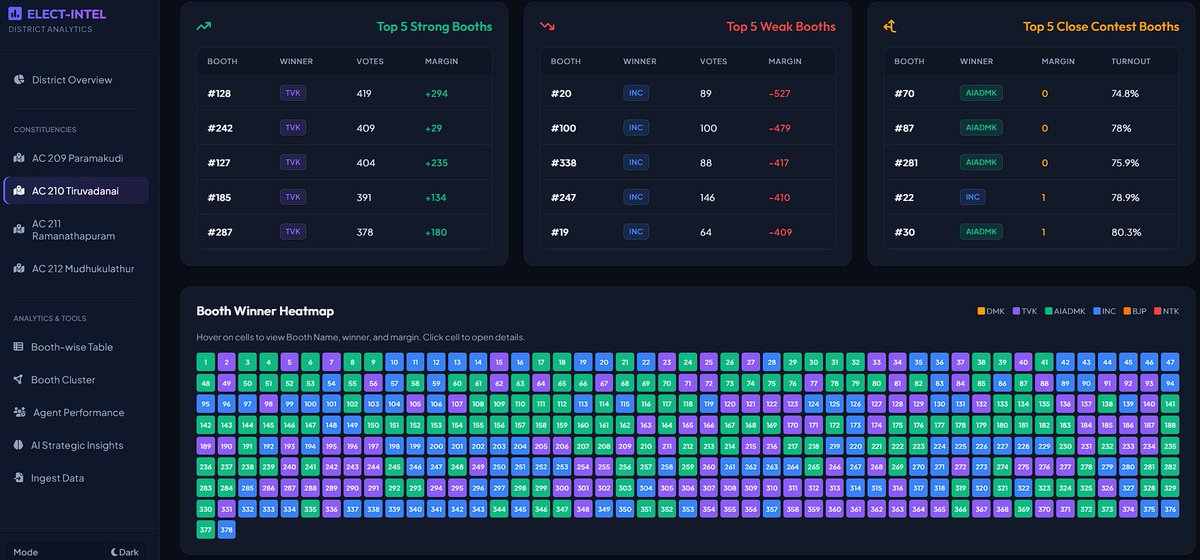Click the AC 209 Paramakudi constituency icon
Image resolution: width=1200 pixels, height=560 pixels.
(x=19, y=158)
